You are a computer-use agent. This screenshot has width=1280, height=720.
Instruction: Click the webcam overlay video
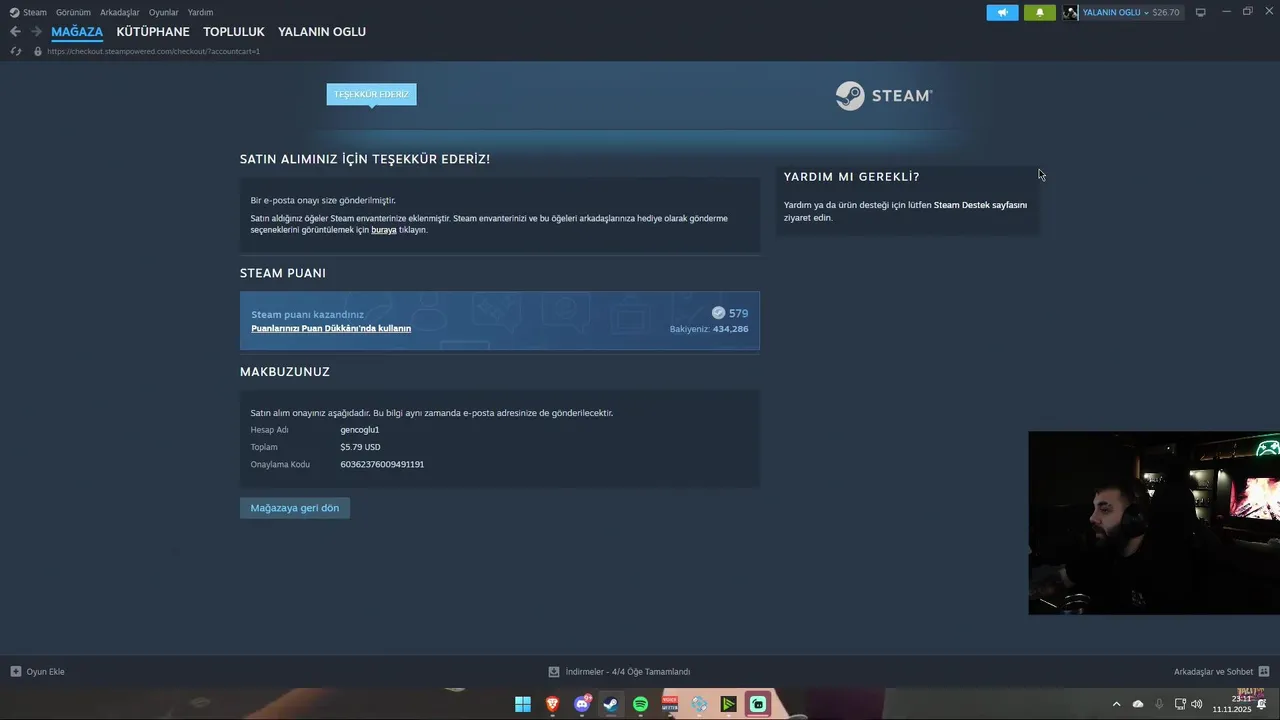[x=1154, y=523]
